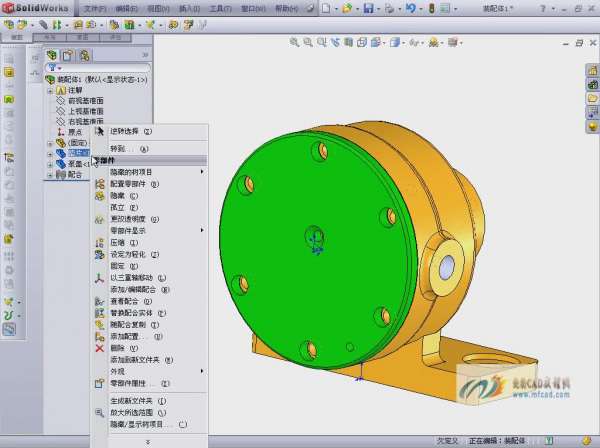Open the FeatureManager design tree tab icon
Viewport: 600px width, 448px height.
click(x=52, y=55)
